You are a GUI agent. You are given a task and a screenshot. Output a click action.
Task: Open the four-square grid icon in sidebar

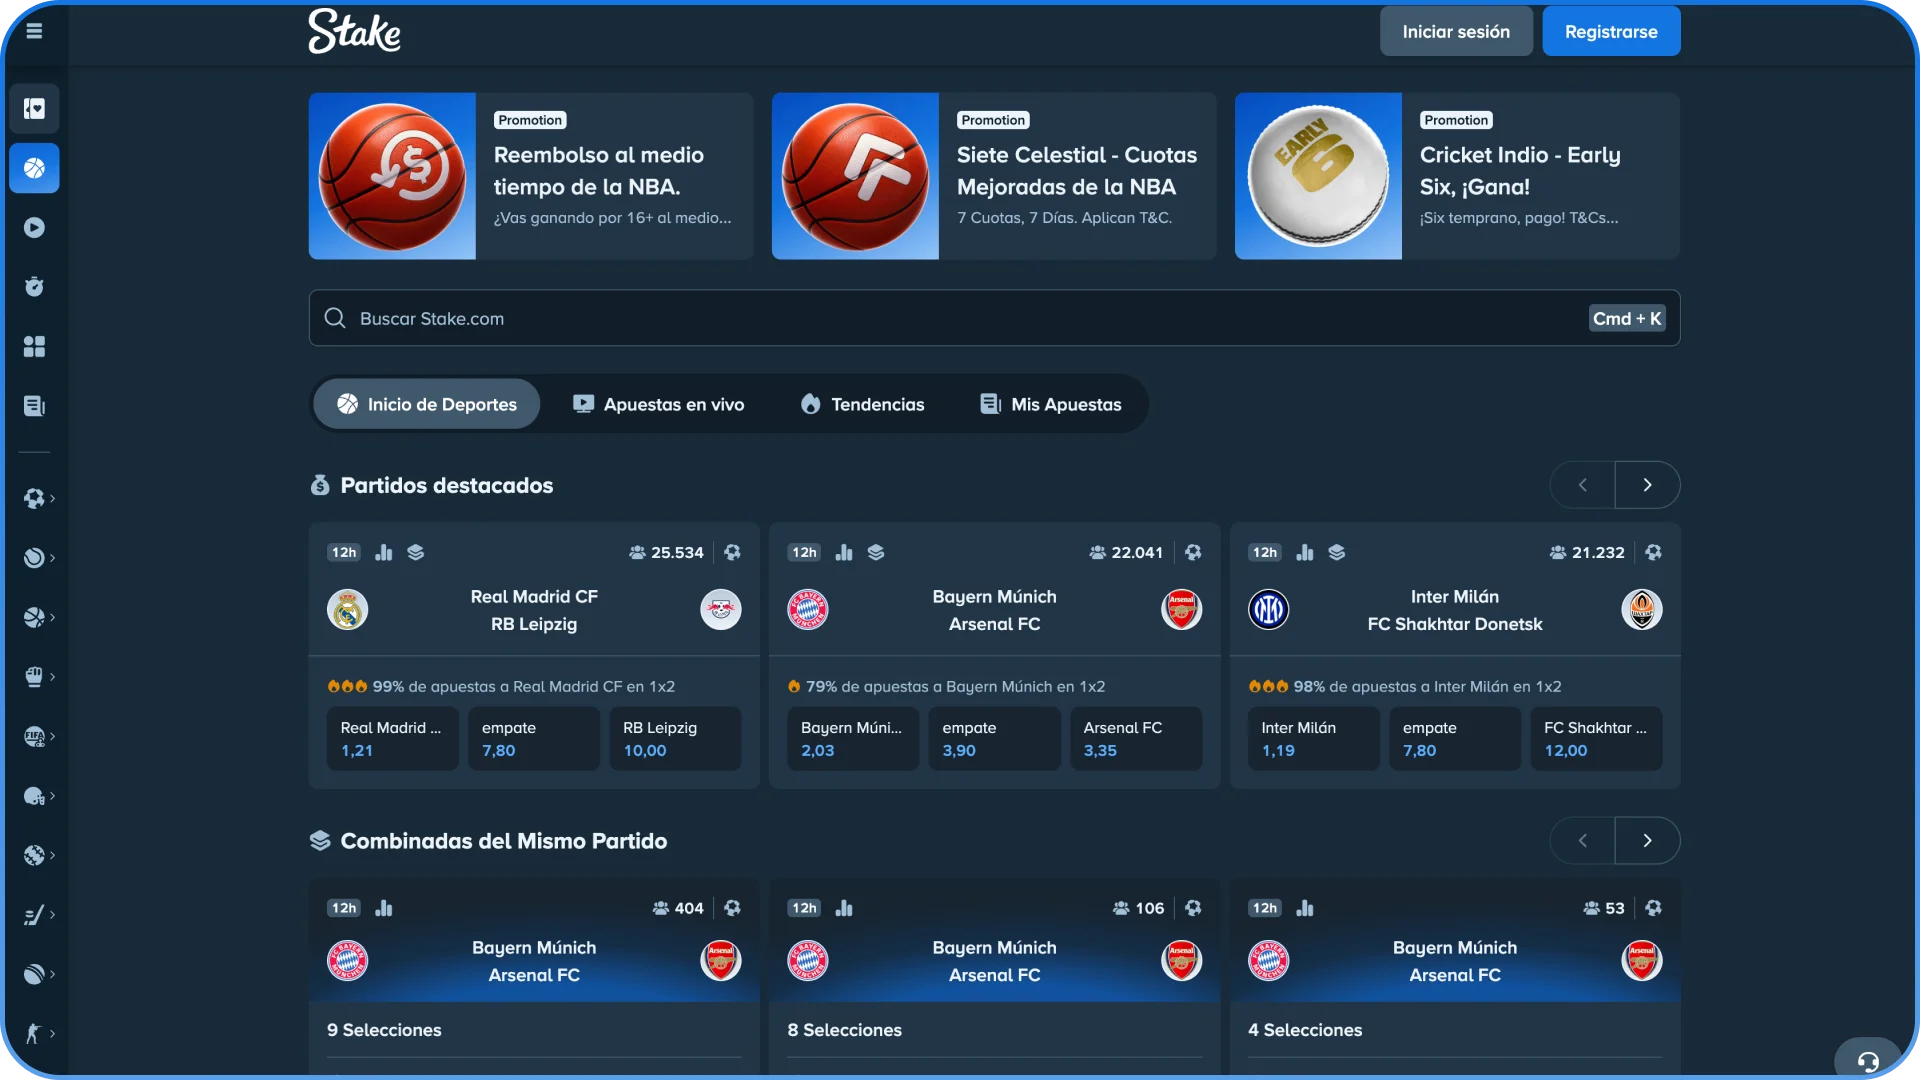pyautogui.click(x=34, y=347)
